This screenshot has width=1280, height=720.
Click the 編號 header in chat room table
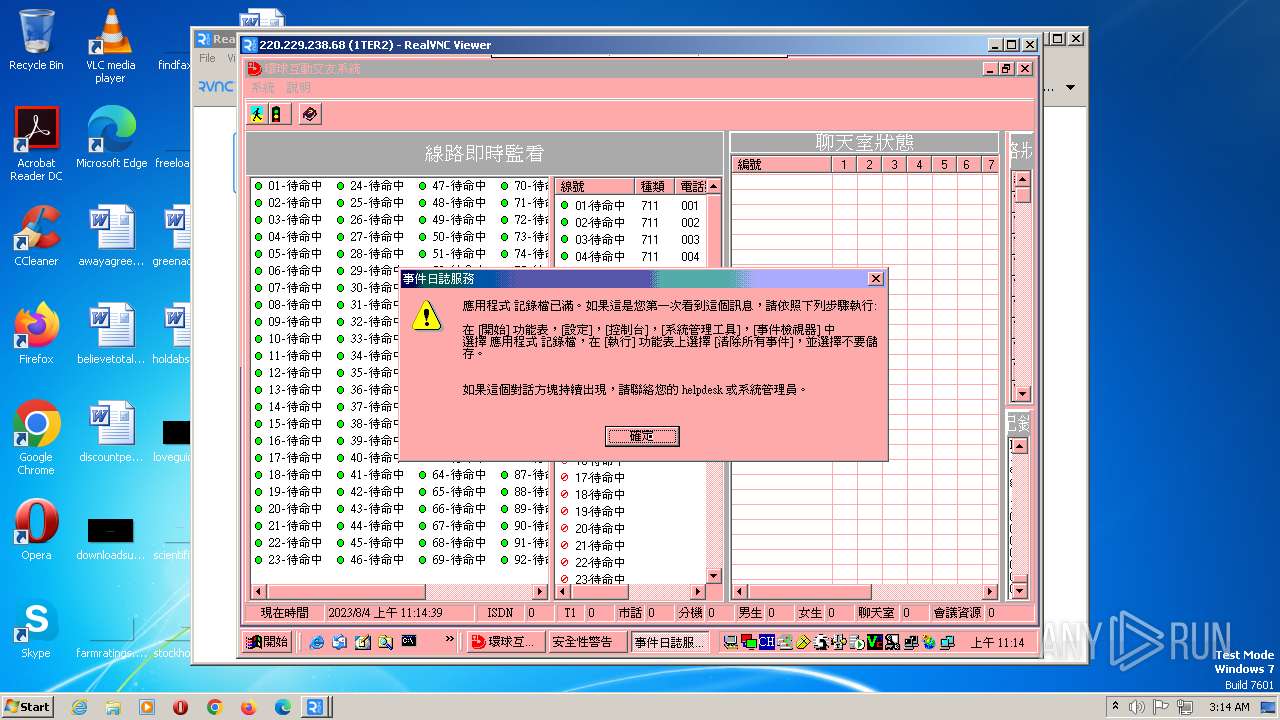pos(781,165)
